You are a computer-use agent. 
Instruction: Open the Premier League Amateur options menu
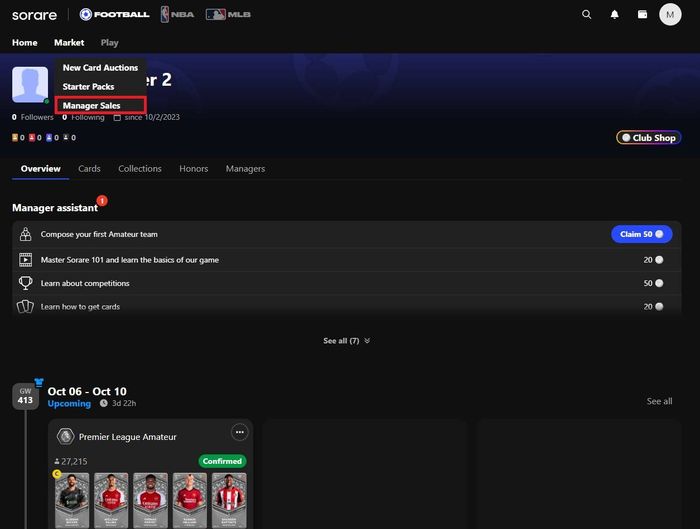tap(240, 432)
